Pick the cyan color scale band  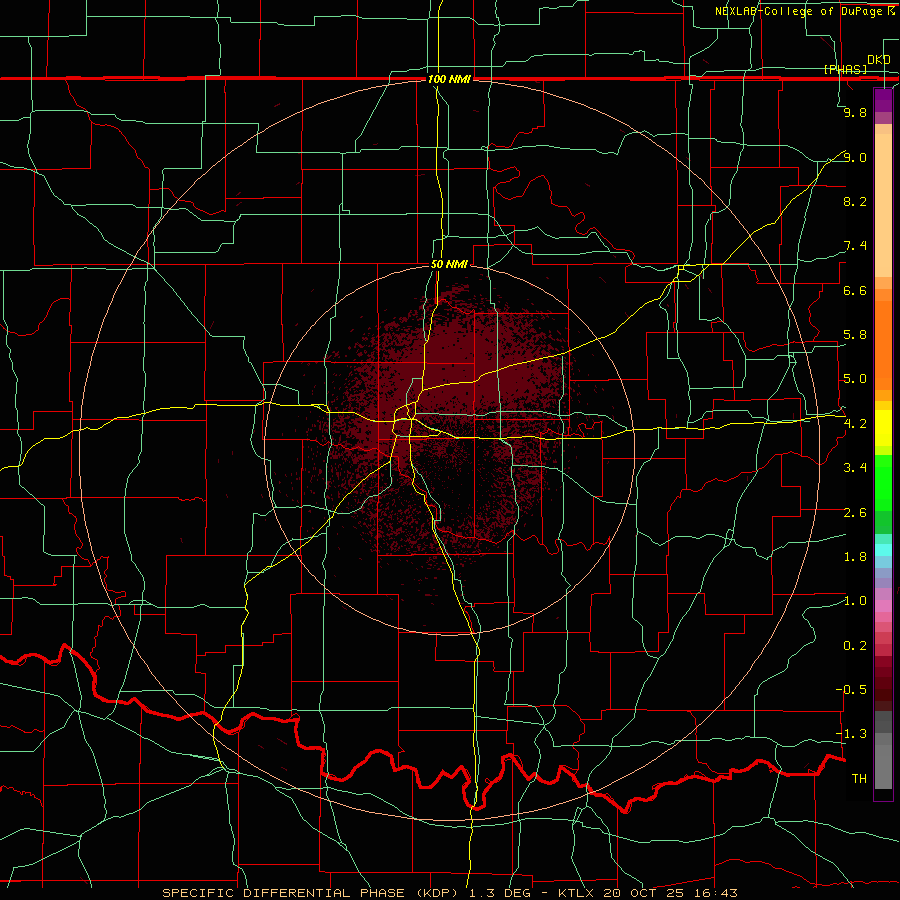point(883,550)
